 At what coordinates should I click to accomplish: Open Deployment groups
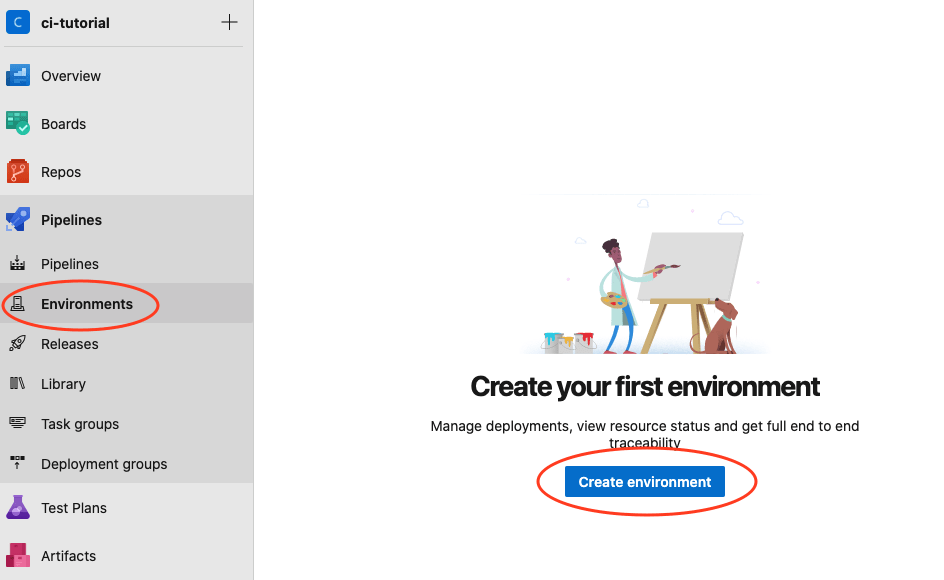point(104,464)
